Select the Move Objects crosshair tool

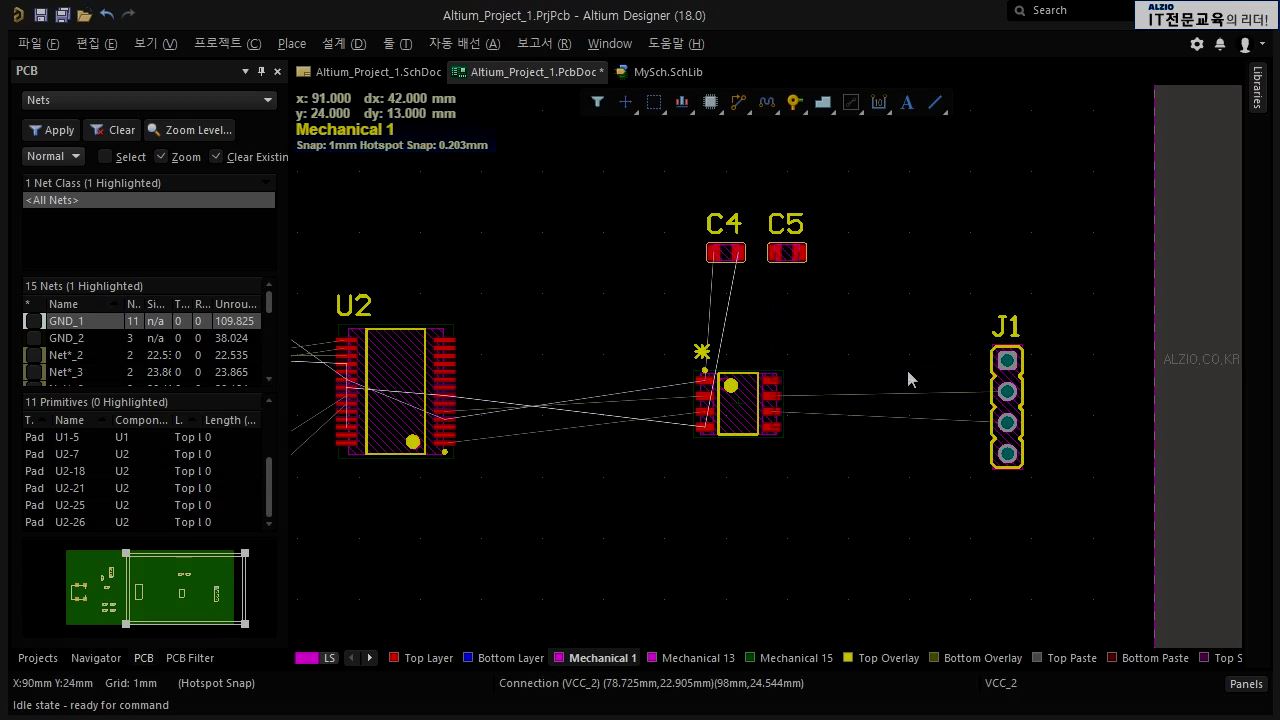pyautogui.click(x=625, y=102)
